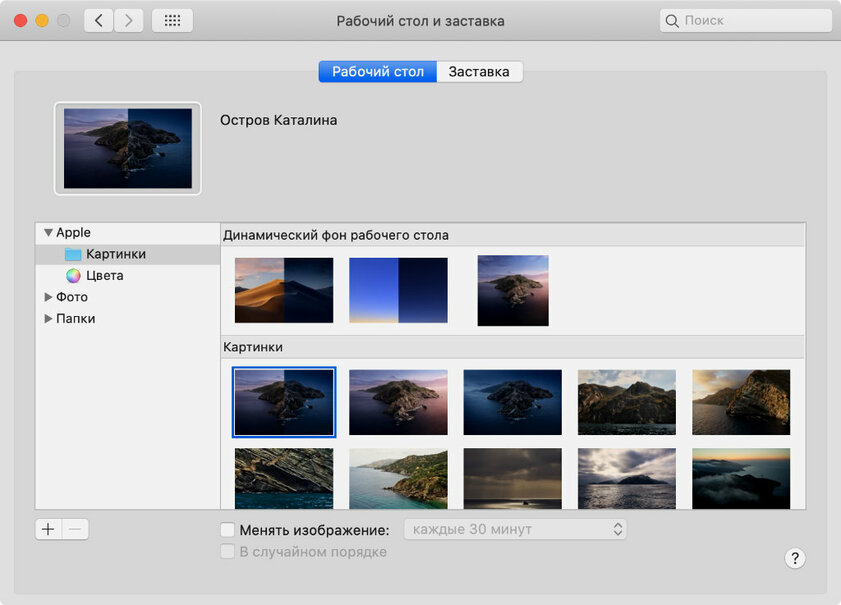The height and width of the screenshot is (605, 841).
Task: Toggle the В случайном порядке checkbox
Action: coord(227,552)
